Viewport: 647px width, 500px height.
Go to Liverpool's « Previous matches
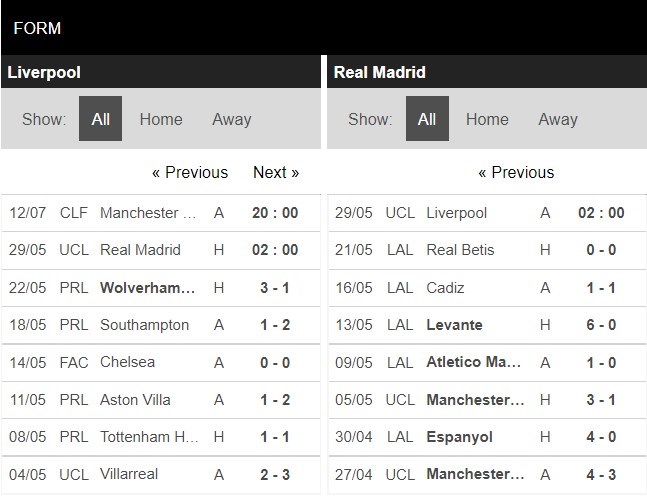(x=190, y=172)
